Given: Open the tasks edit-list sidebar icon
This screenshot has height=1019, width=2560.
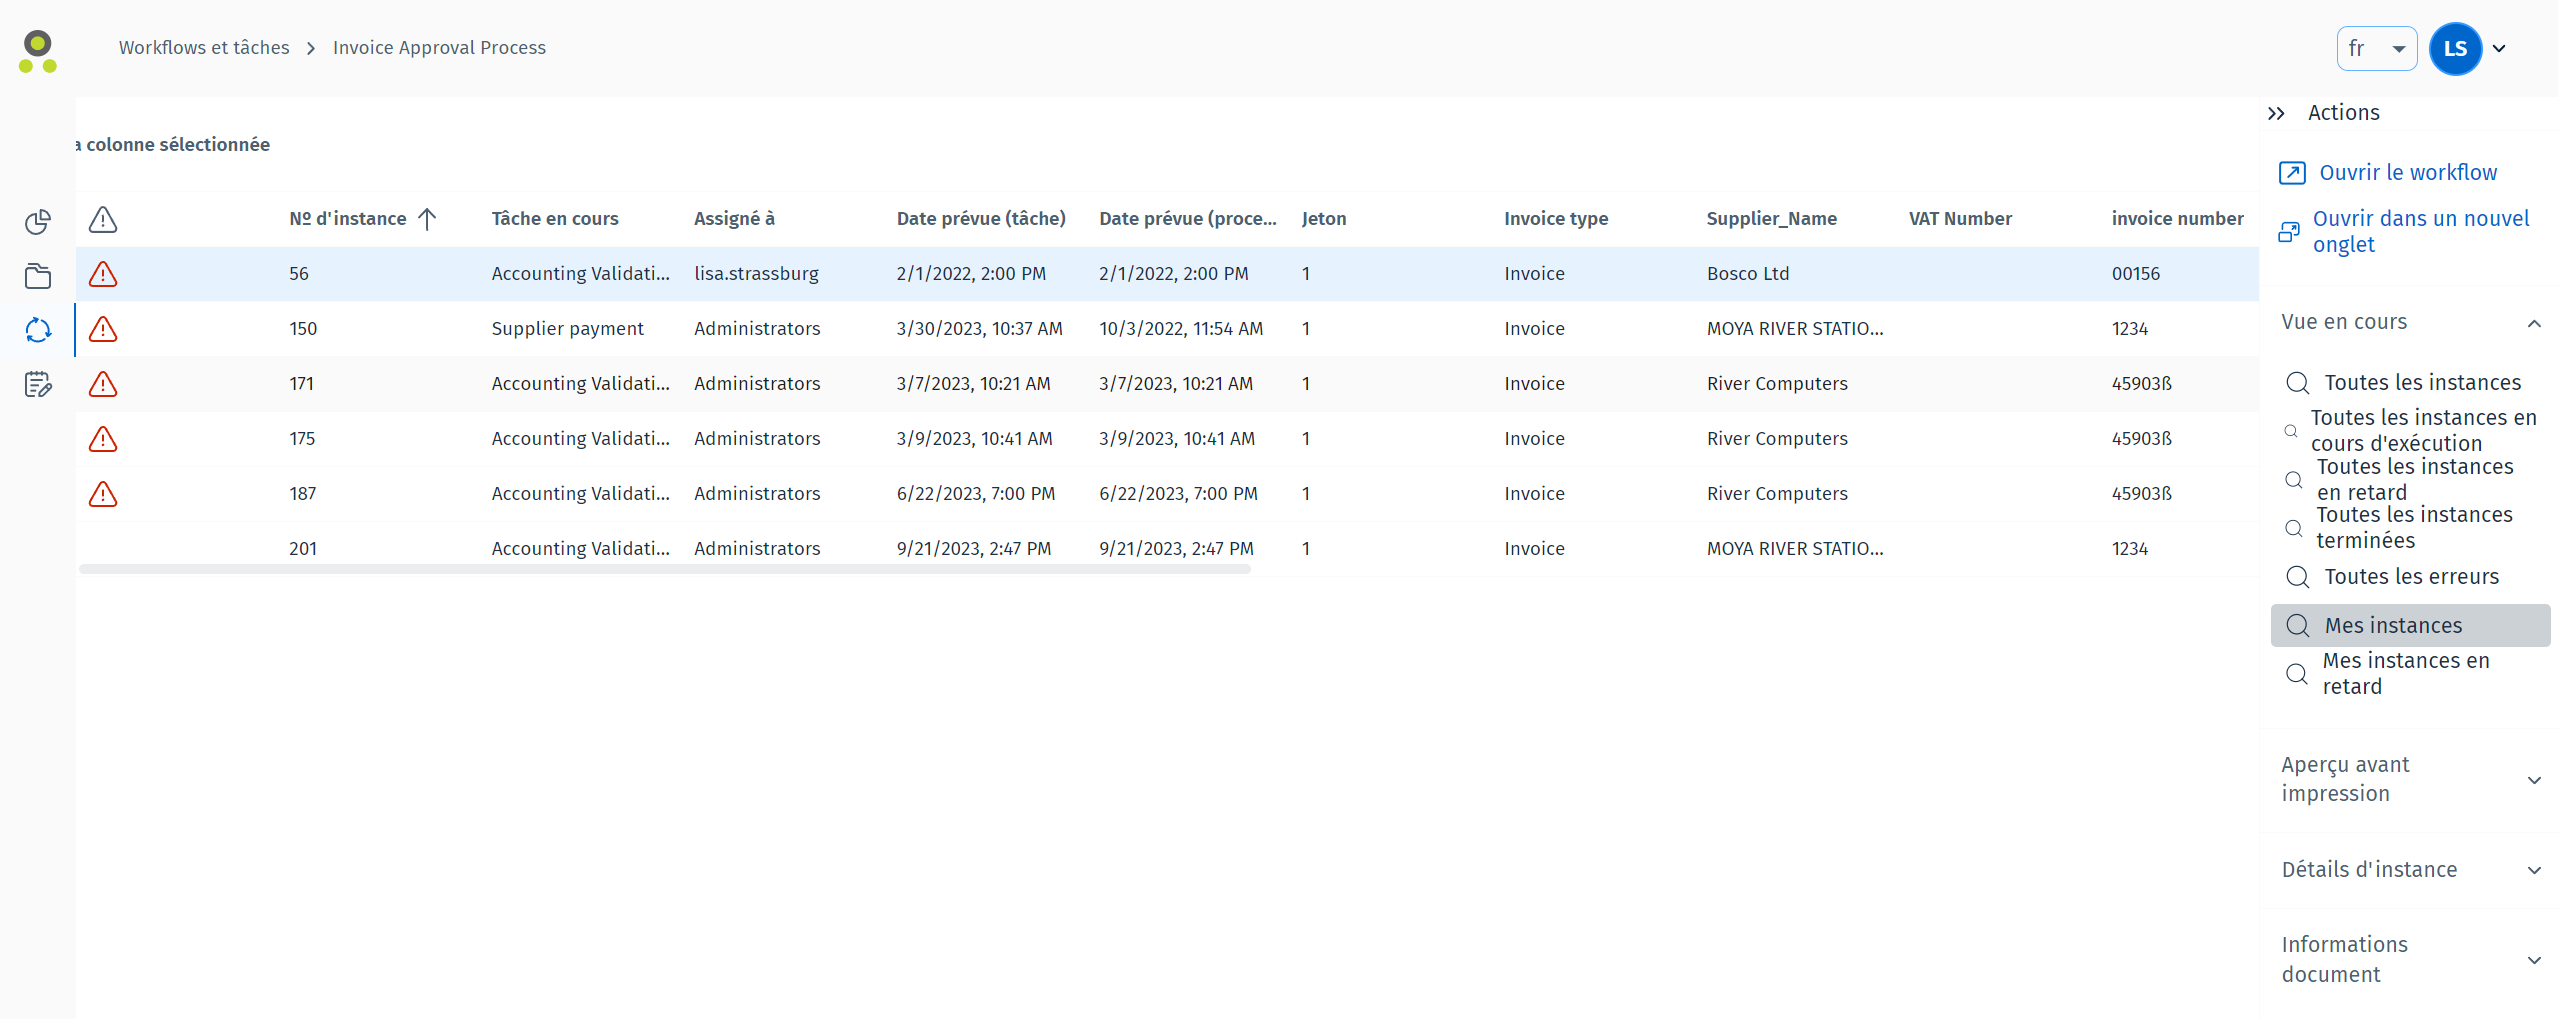Looking at the screenshot, I should pyautogui.click(x=38, y=384).
